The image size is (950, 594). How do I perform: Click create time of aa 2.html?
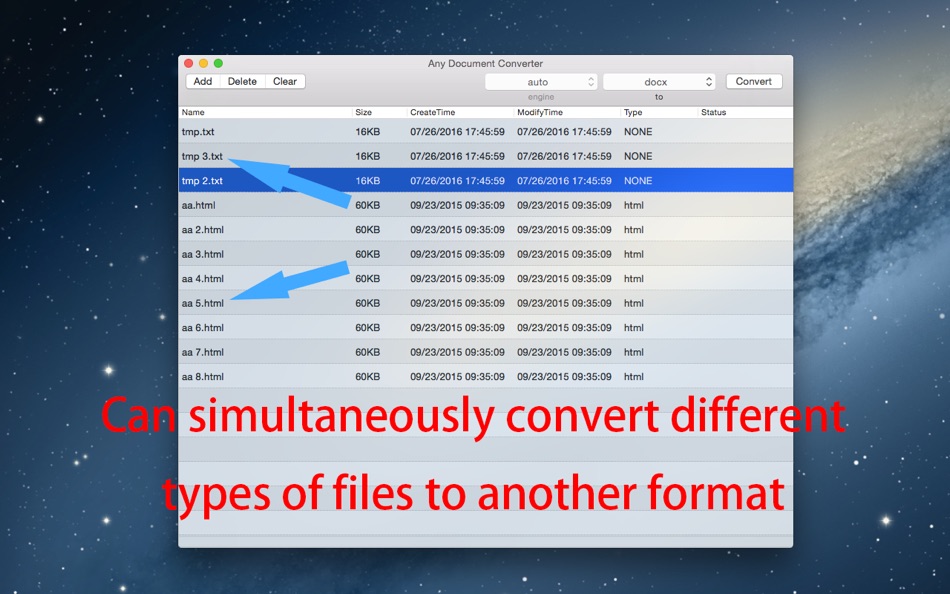[457, 230]
